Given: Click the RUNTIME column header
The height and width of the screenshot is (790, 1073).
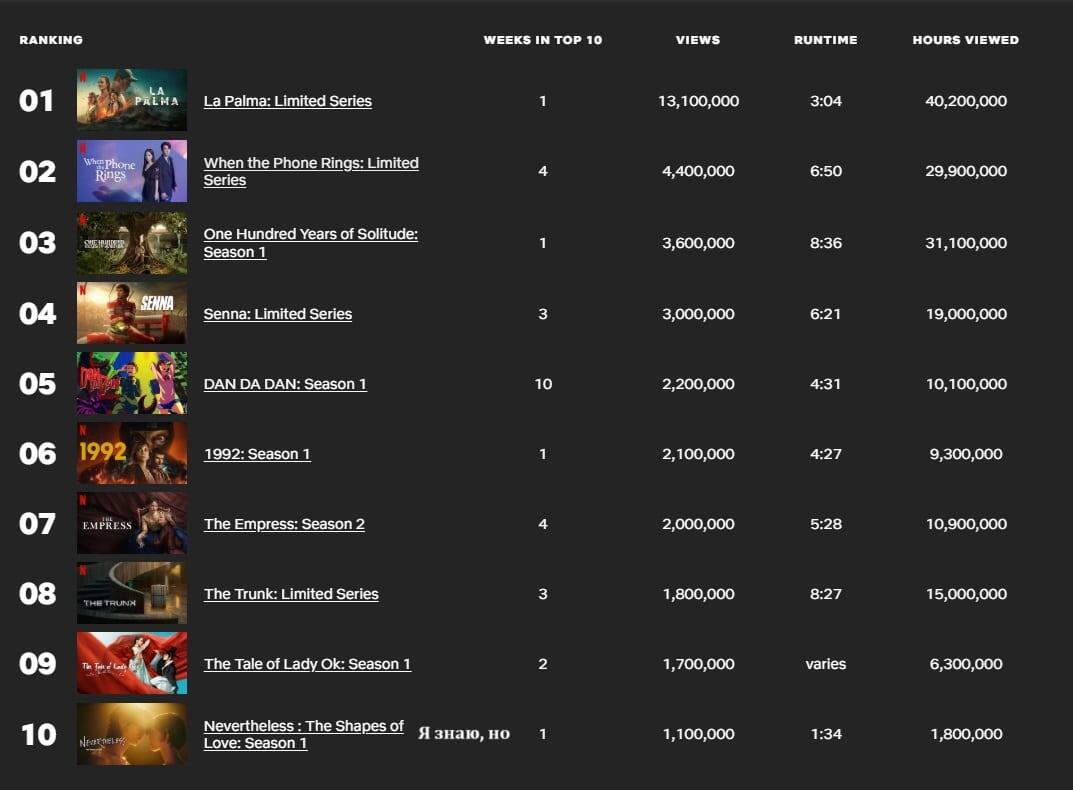Looking at the screenshot, I should coord(825,40).
